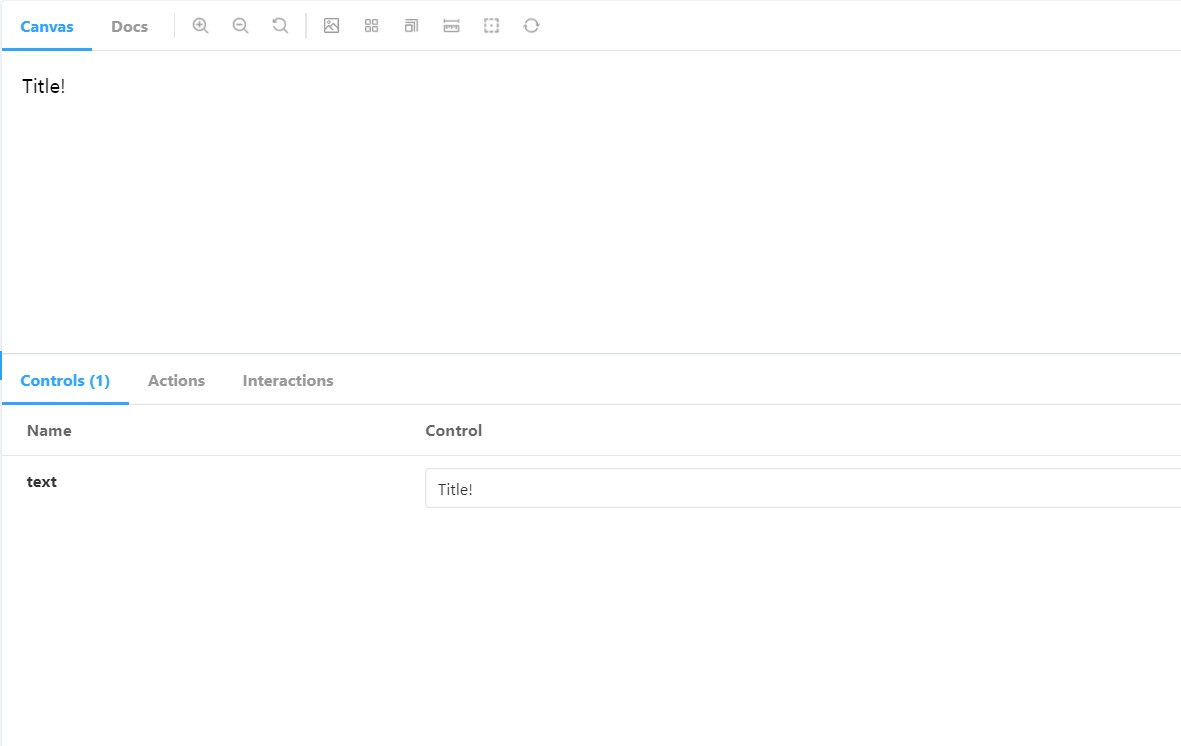This screenshot has width=1181, height=746.
Task: Click the text control input field
Action: 803,488
